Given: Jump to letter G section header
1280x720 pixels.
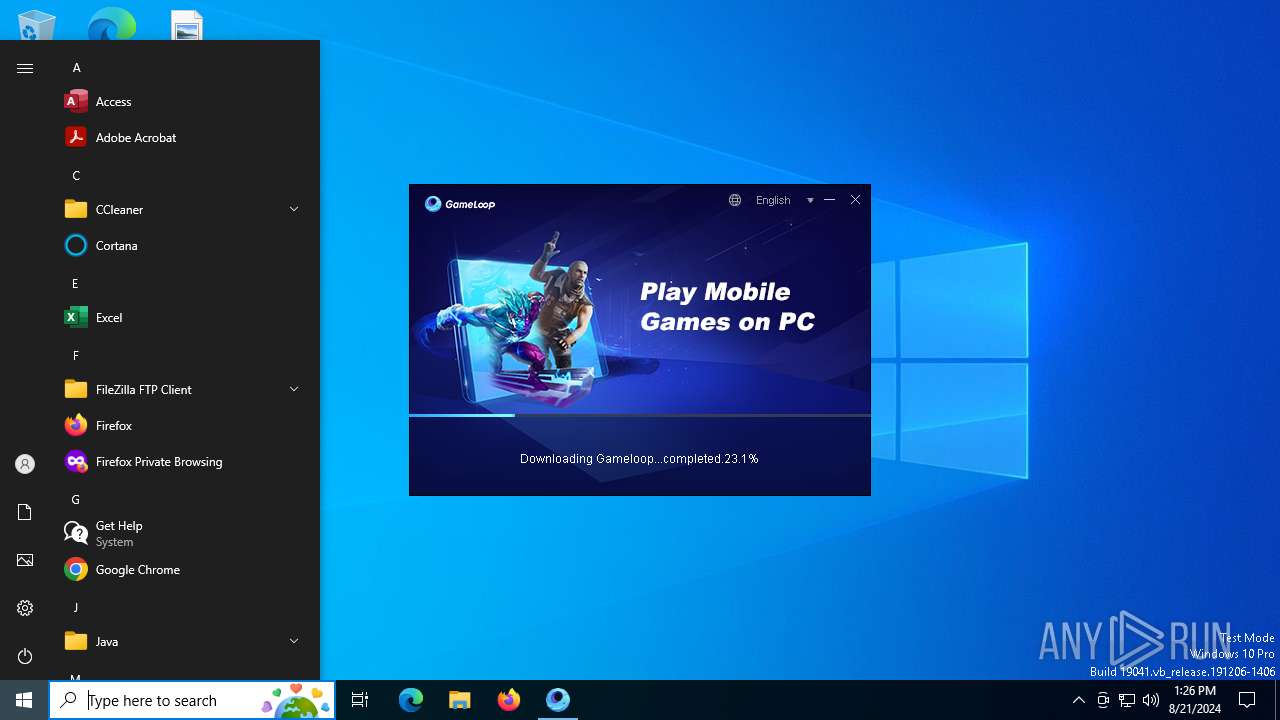Looking at the screenshot, I should click(76, 500).
